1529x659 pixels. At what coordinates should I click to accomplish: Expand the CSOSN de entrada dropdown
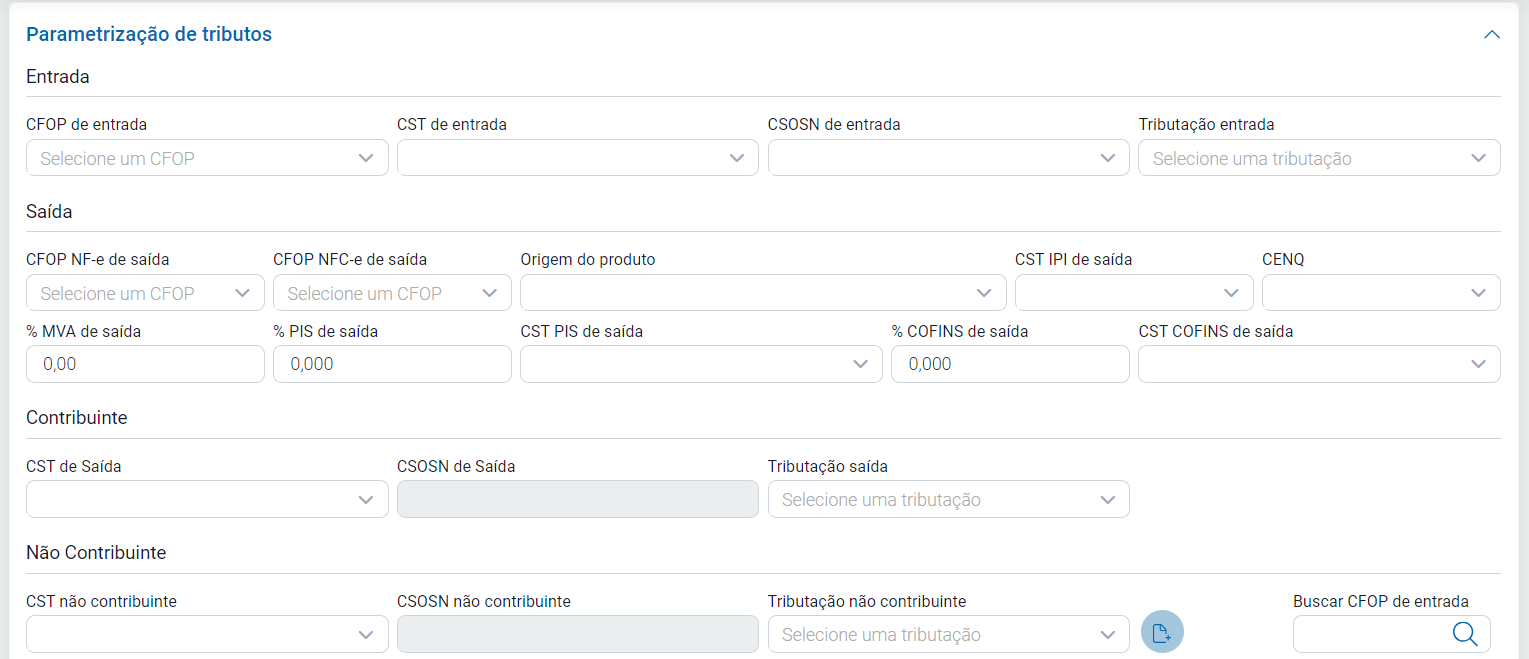[x=948, y=158]
